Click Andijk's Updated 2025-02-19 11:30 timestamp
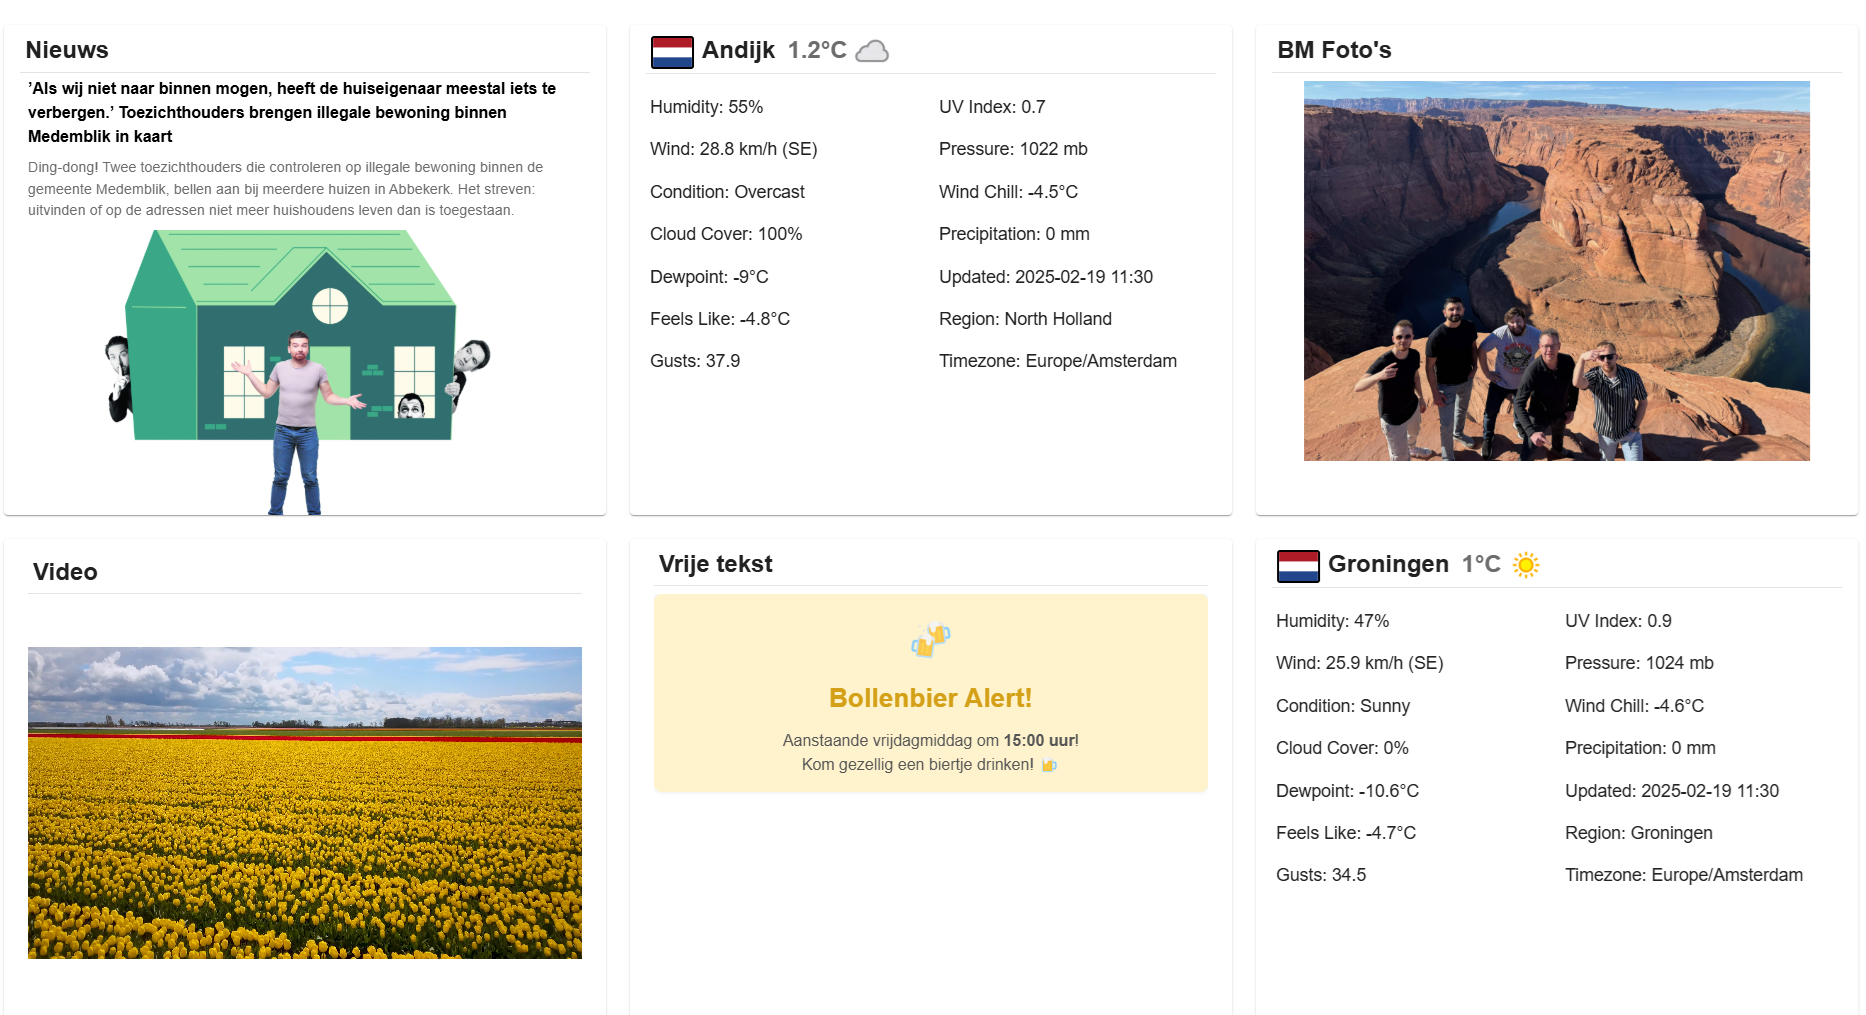 pos(1045,277)
